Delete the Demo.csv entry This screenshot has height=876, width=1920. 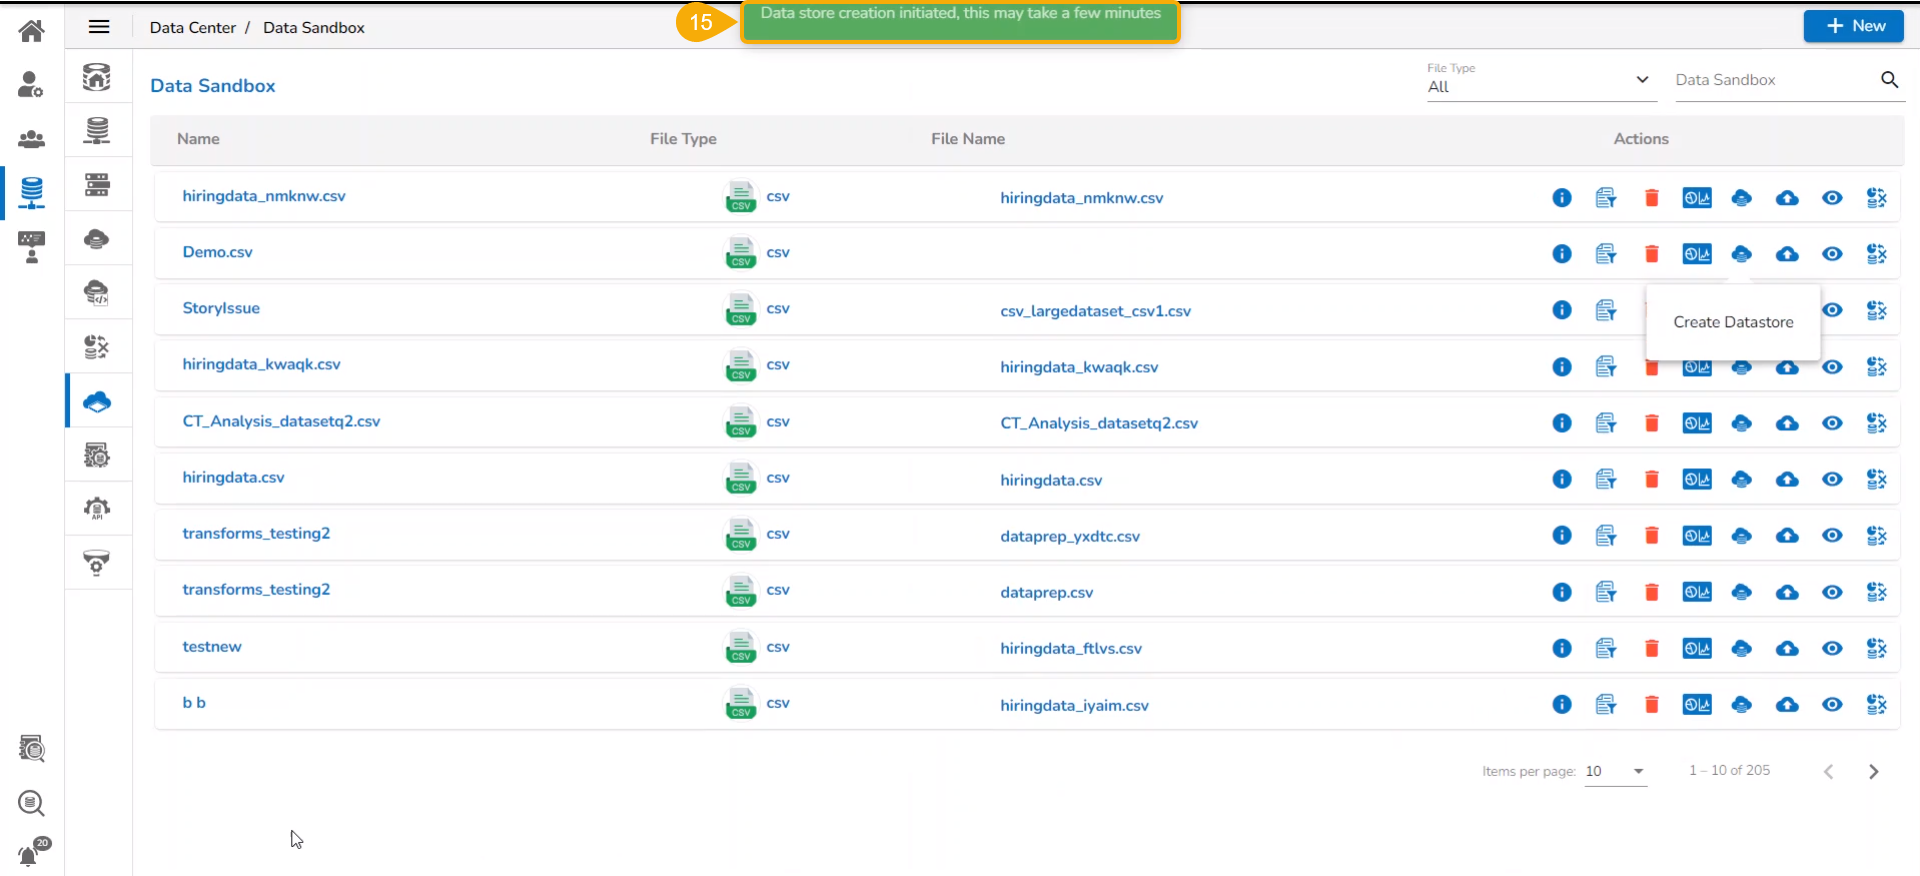tap(1652, 254)
